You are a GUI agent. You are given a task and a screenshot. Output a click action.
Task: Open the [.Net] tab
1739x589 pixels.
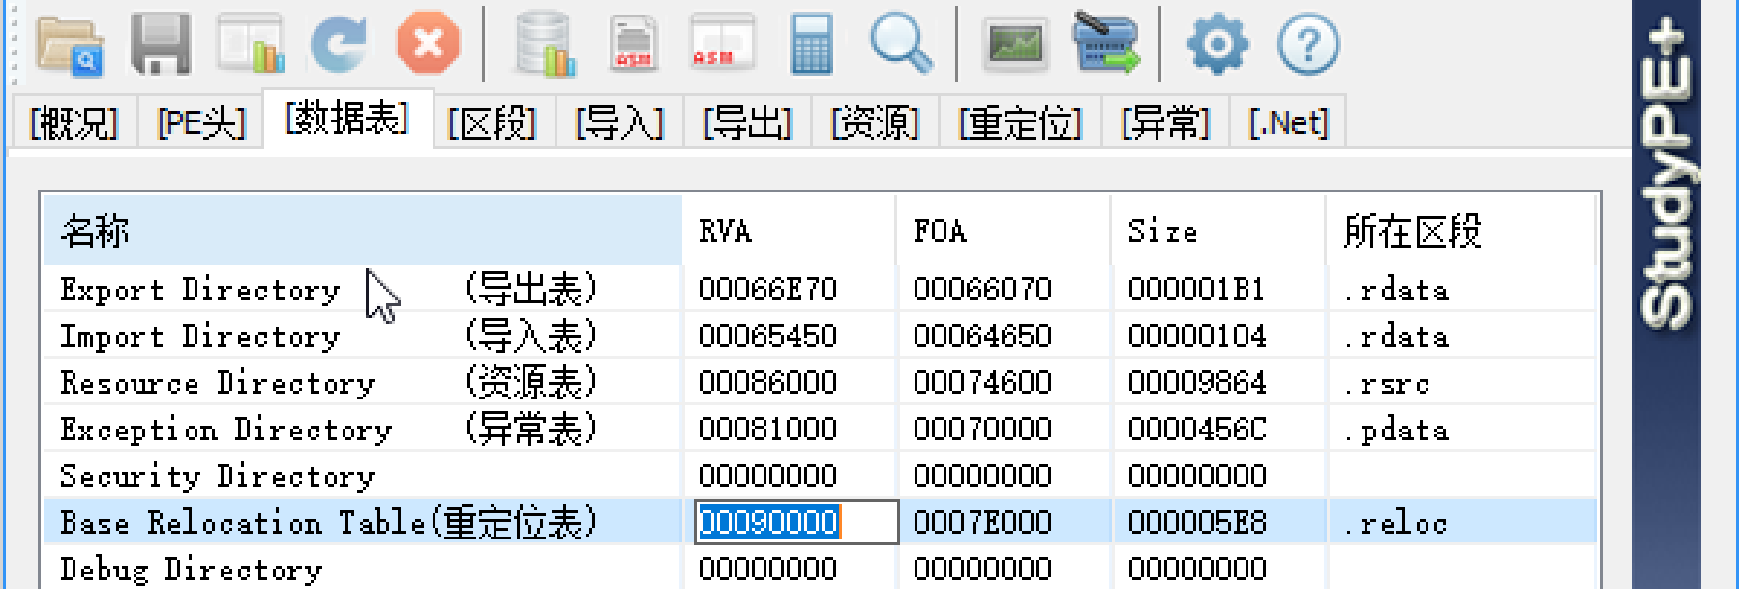tap(1288, 123)
